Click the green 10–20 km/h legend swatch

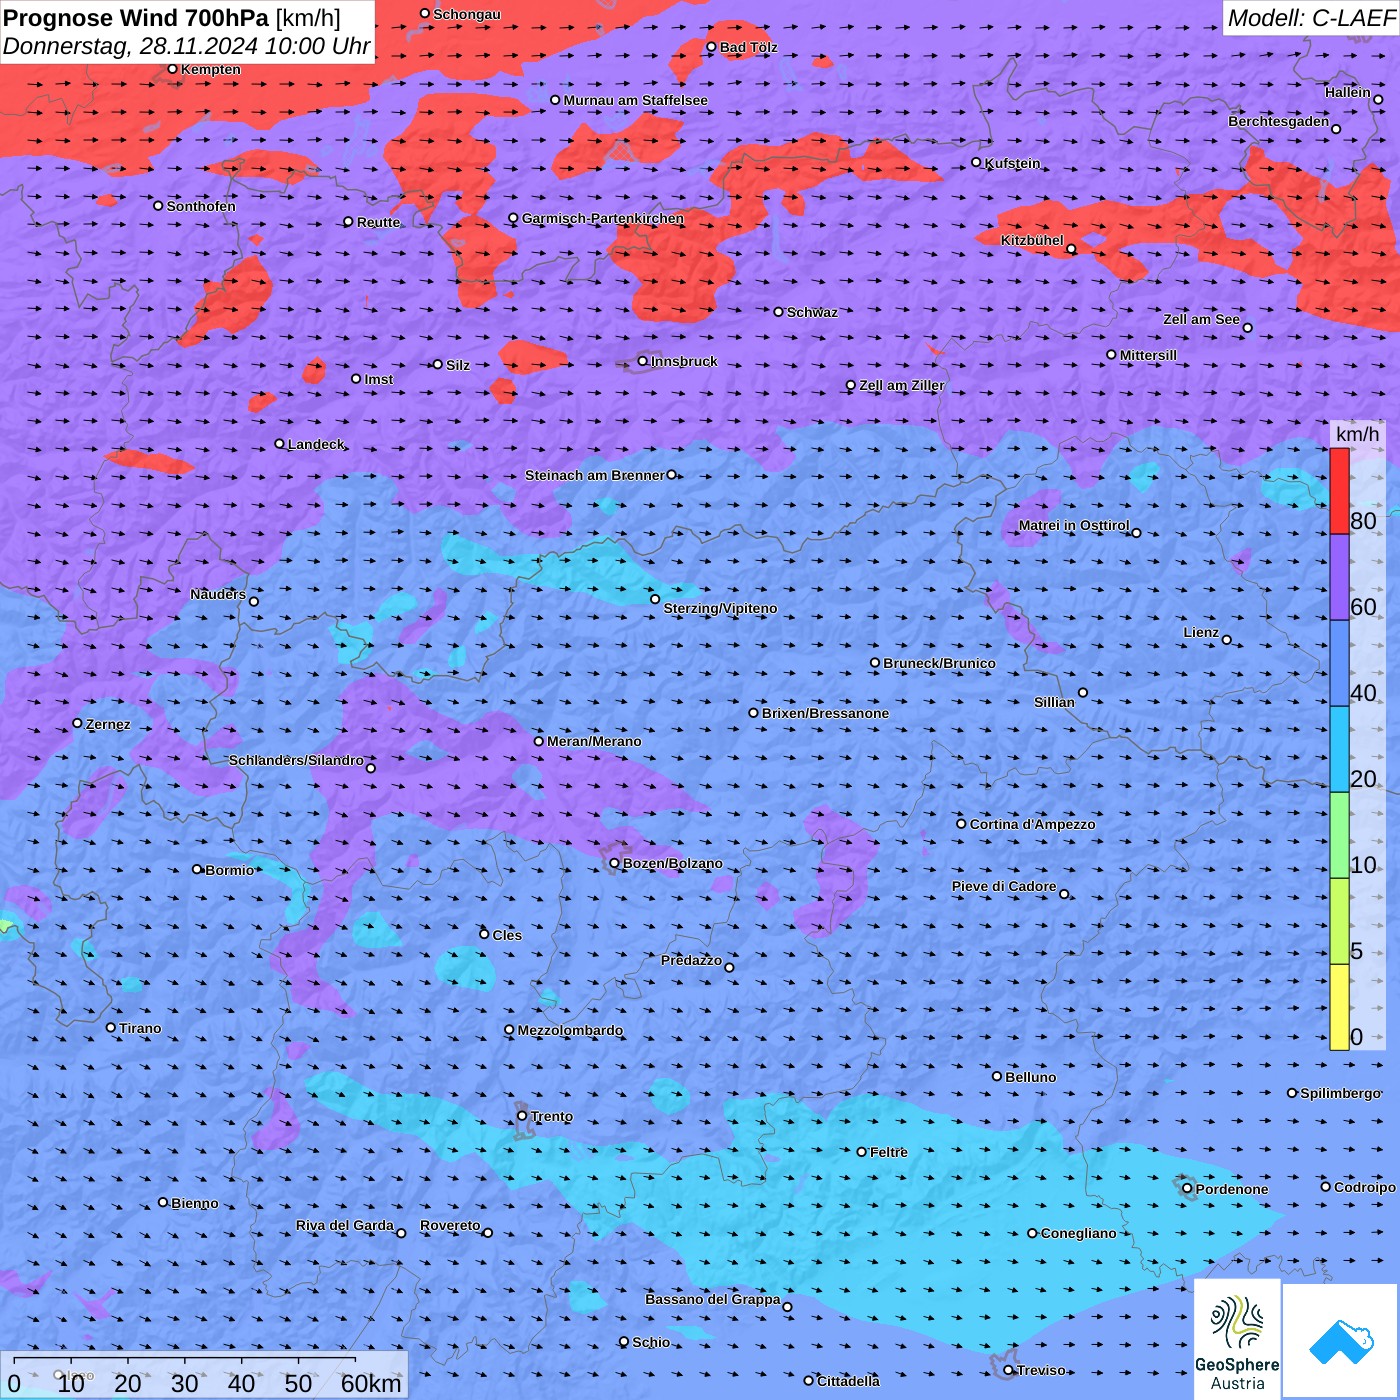click(x=1339, y=836)
